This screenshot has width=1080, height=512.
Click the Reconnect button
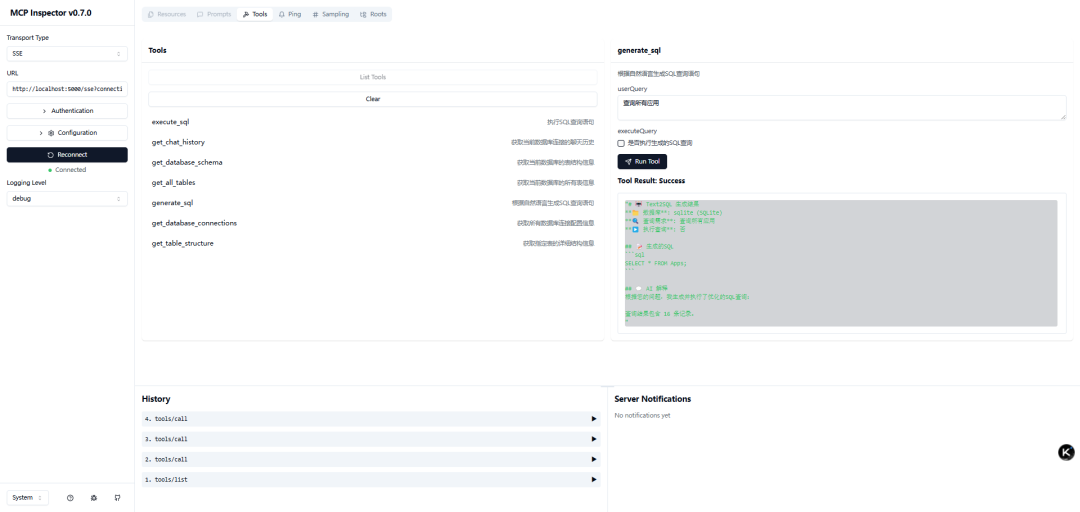[x=67, y=155]
